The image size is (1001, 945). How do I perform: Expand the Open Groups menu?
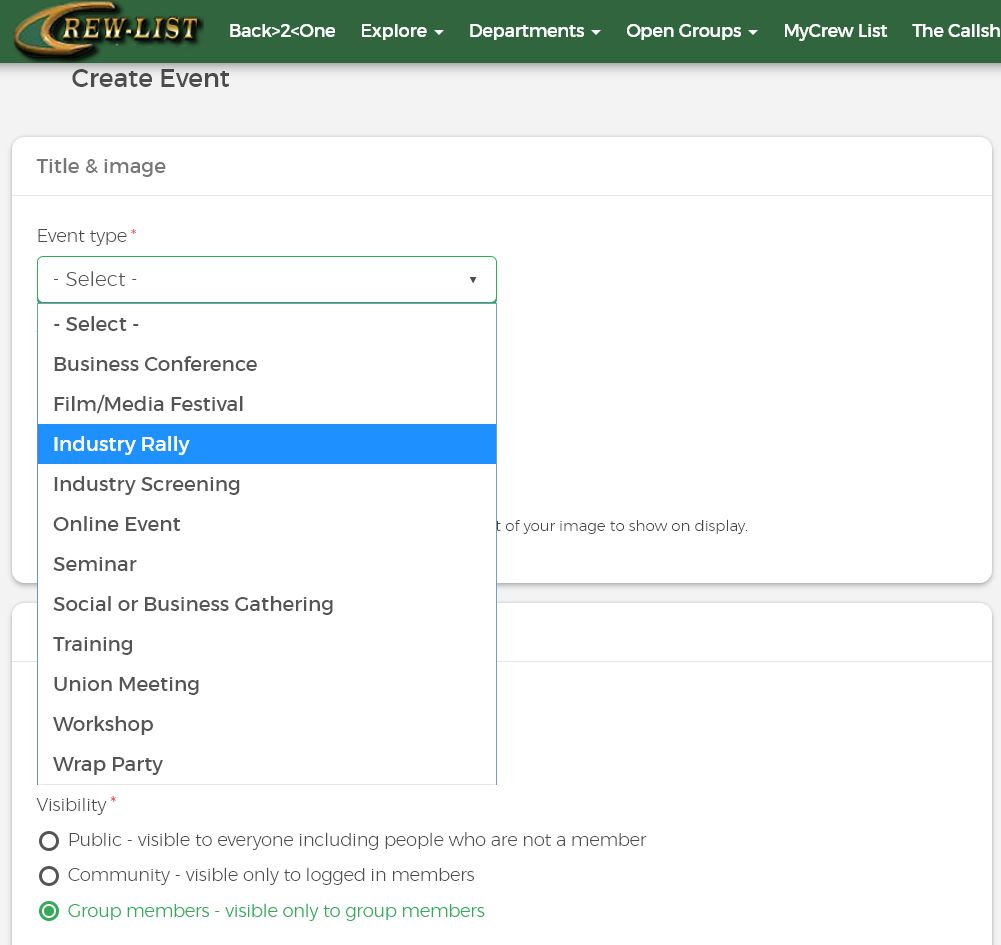click(x=691, y=31)
